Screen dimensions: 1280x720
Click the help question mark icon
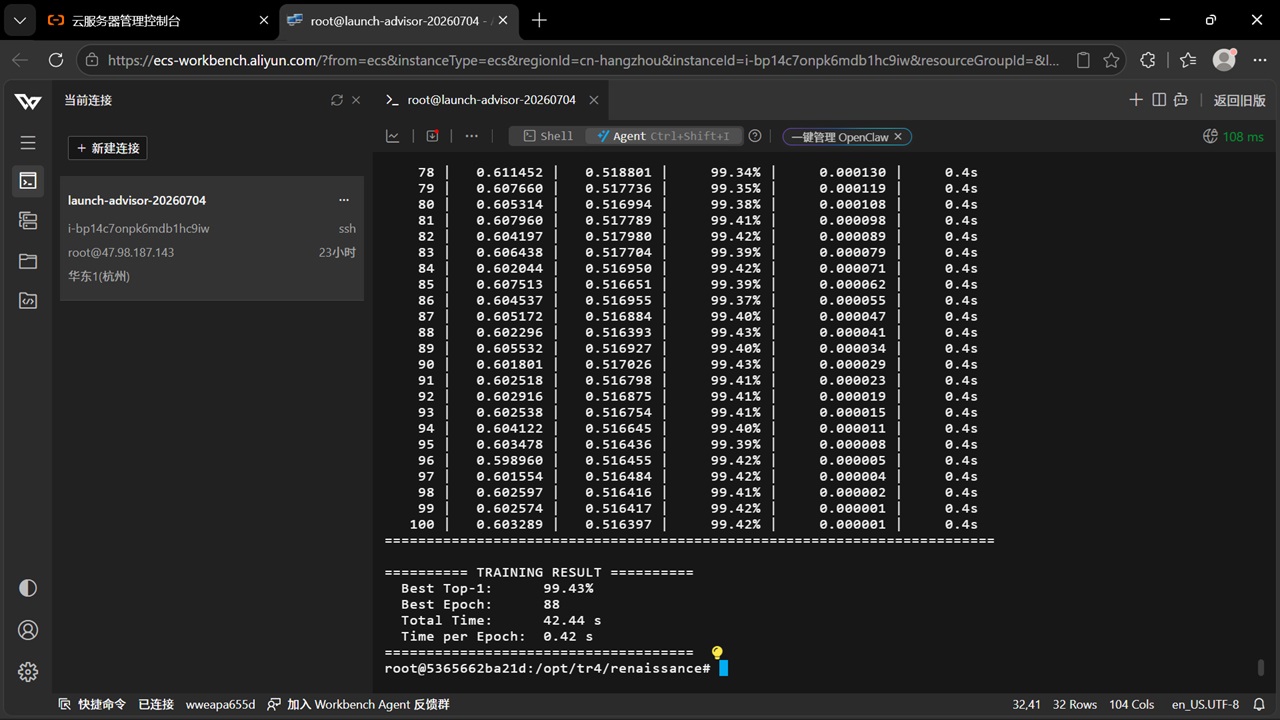coord(755,136)
